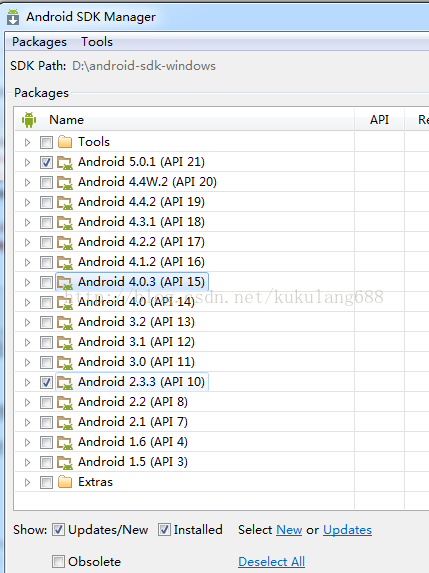Click the Tools folder icon
The height and width of the screenshot is (573, 429).
pos(65,142)
